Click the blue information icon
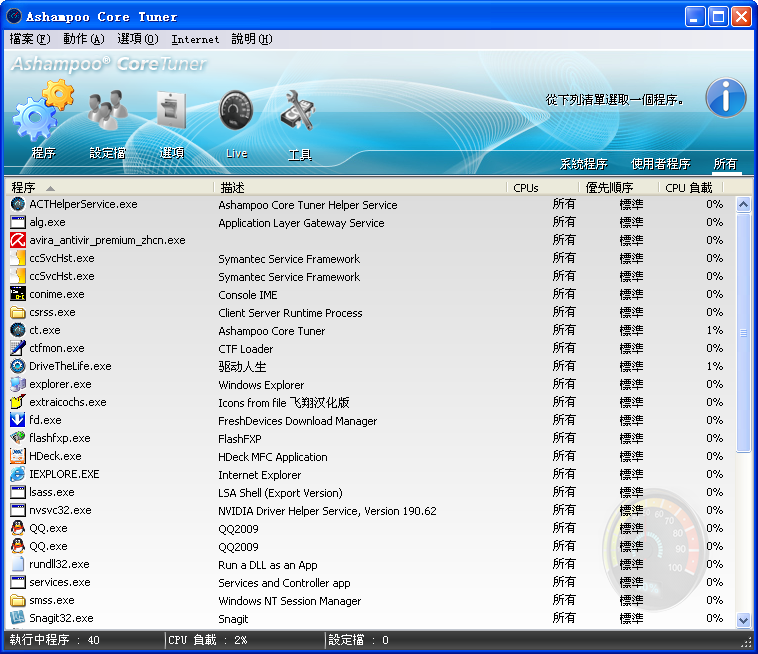Viewport: 758px width, 654px height. pyautogui.click(x=725, y=98)
